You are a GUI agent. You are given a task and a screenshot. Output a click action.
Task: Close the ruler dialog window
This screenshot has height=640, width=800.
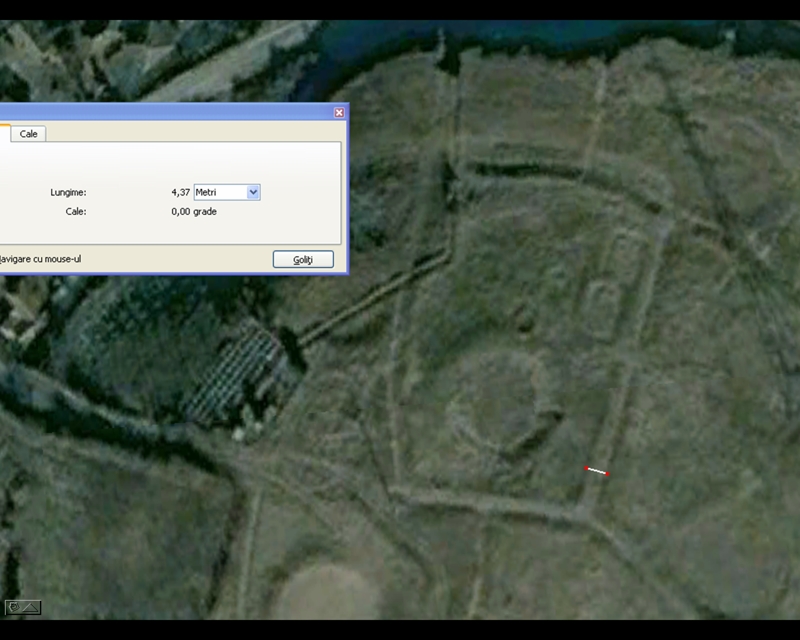[339, 113]
